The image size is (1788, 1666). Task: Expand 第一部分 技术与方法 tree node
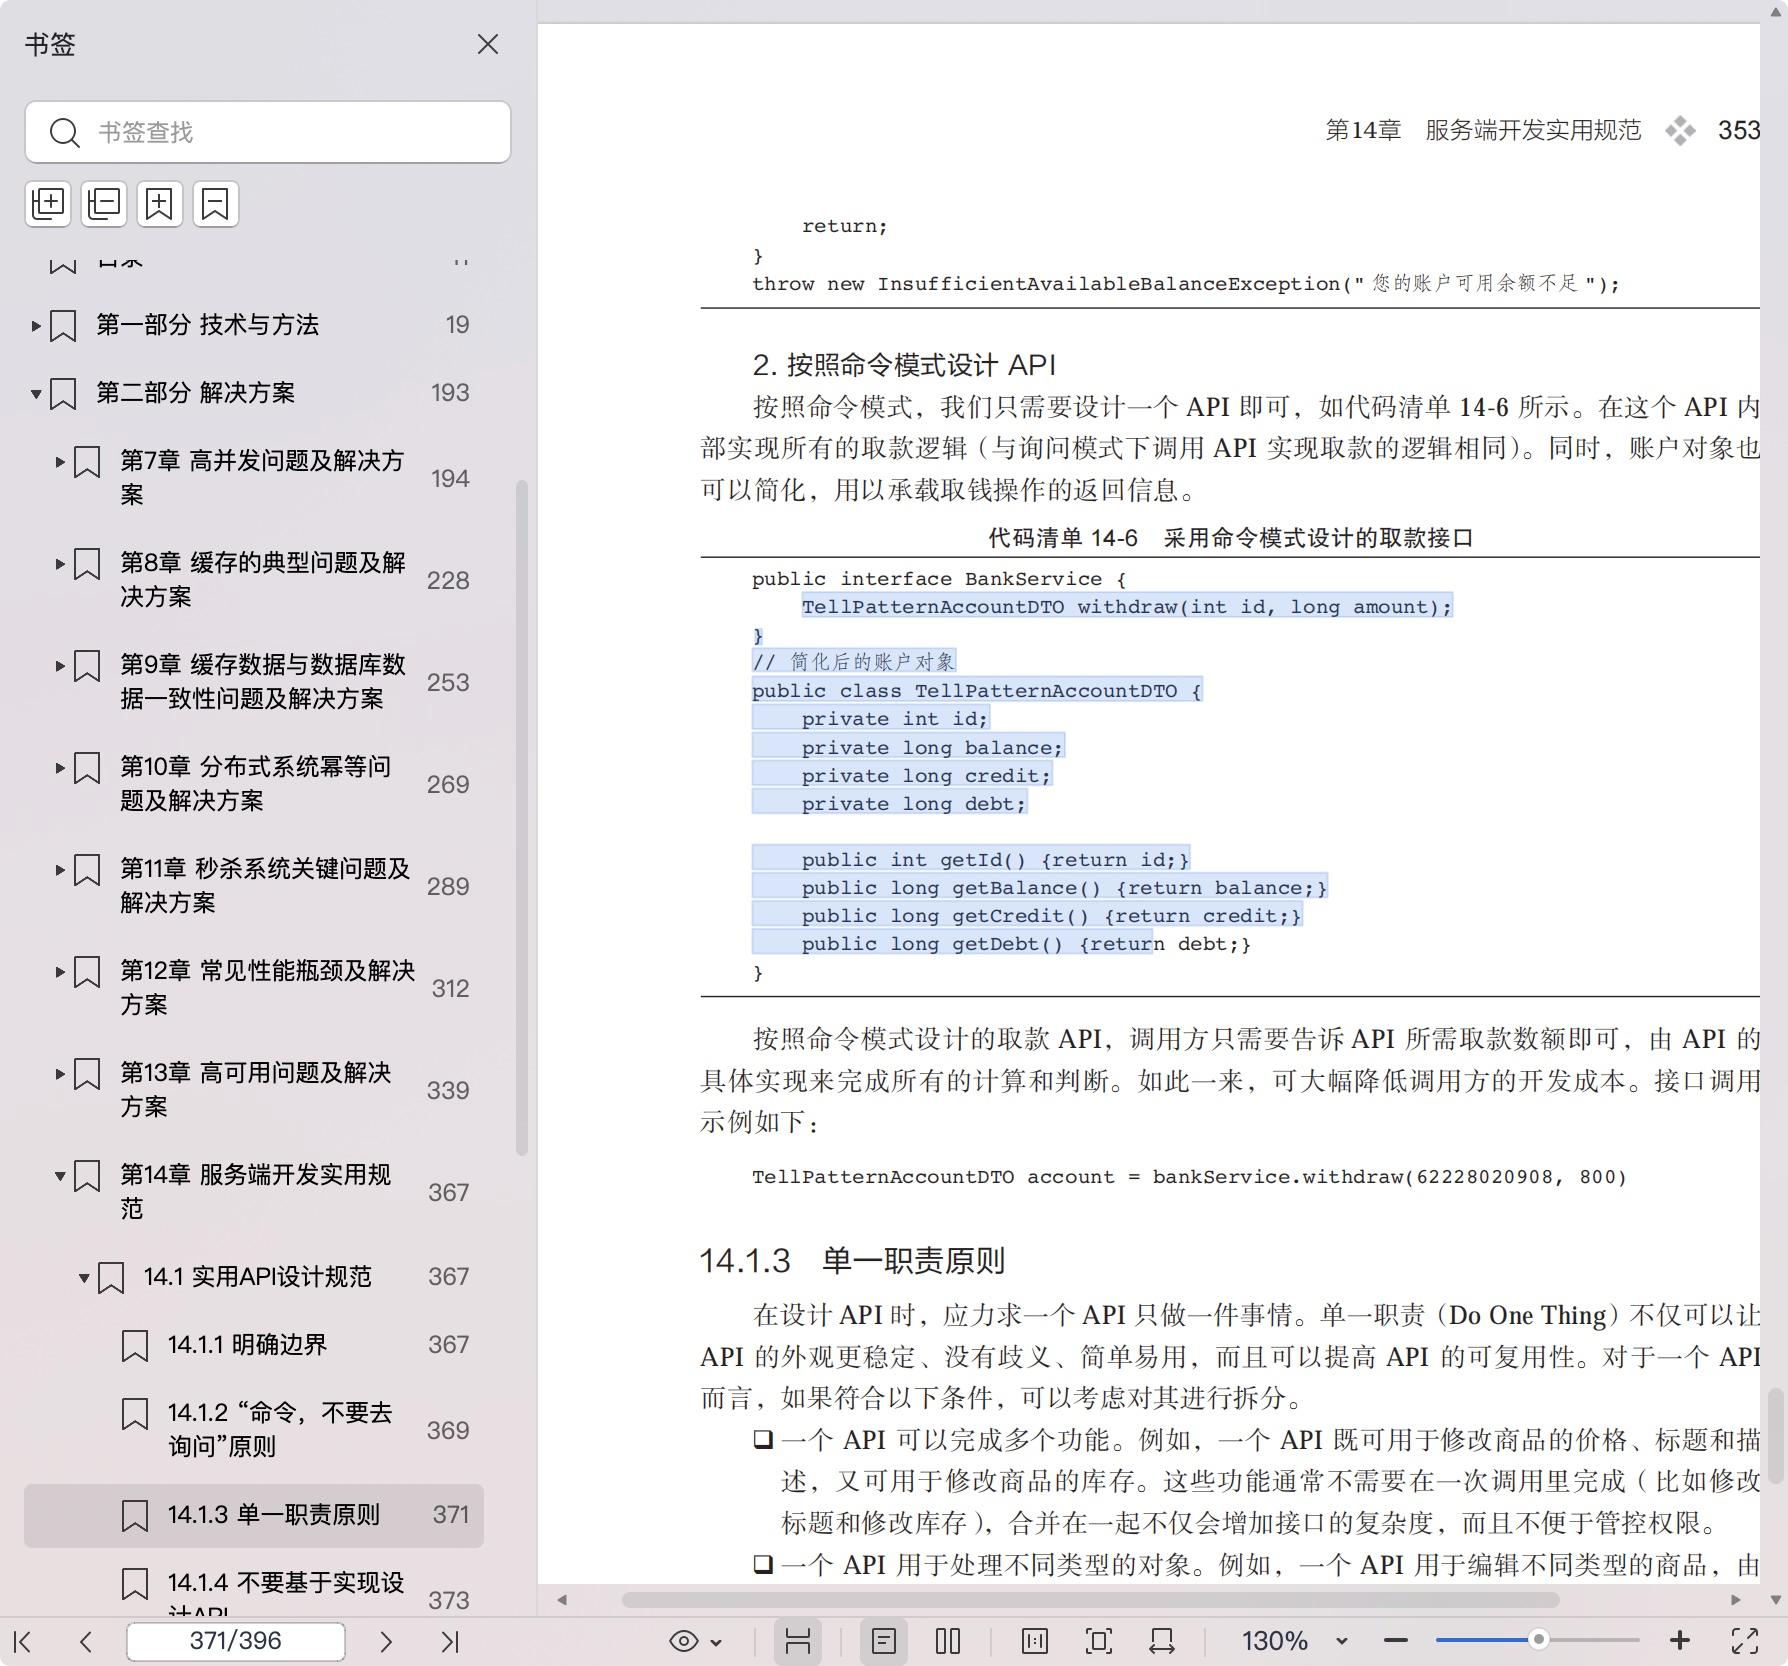(36, 325)
